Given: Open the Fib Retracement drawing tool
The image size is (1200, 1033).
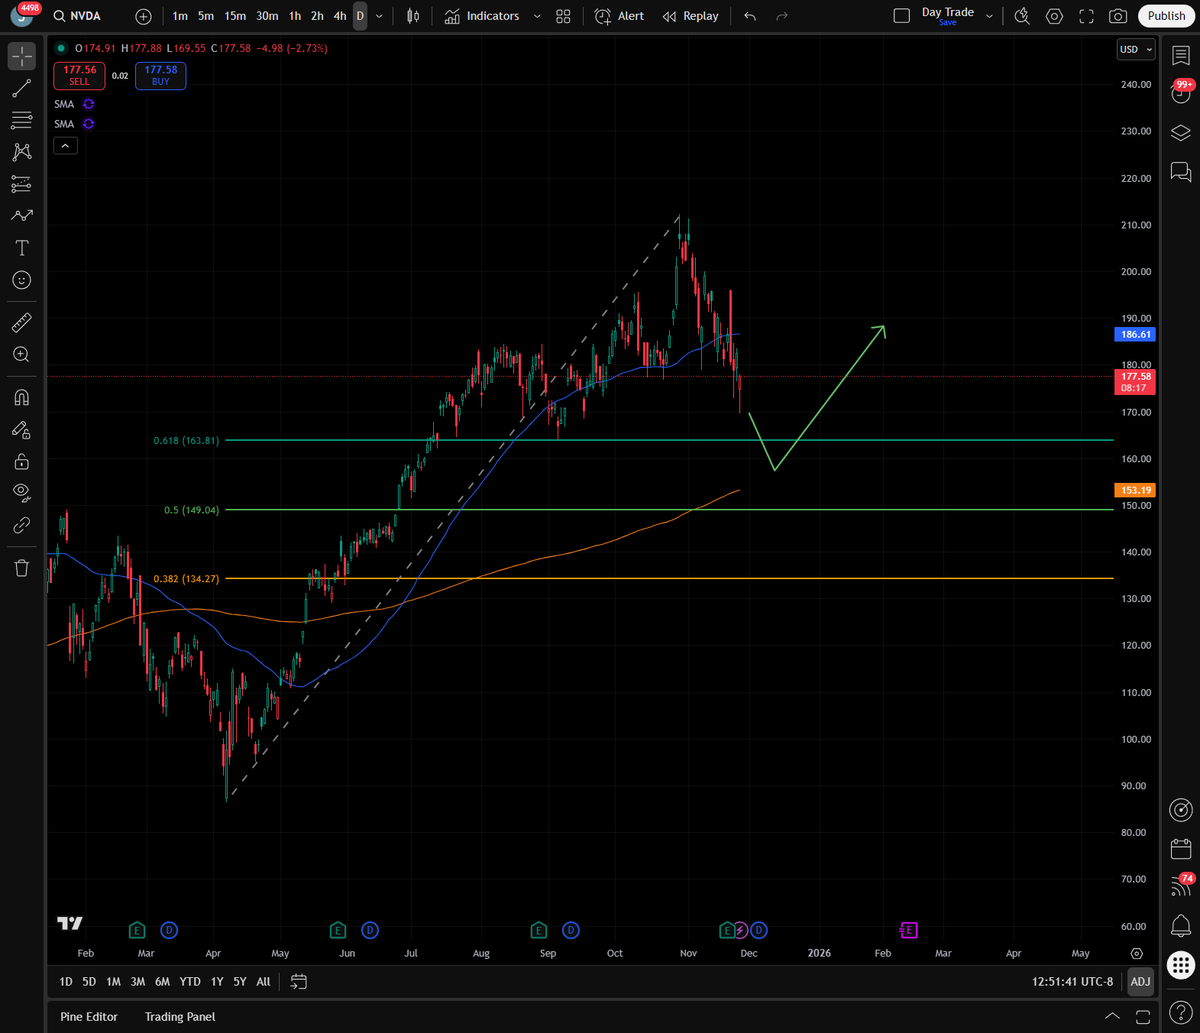Looking at the screenshot, I should pos(21,120).
